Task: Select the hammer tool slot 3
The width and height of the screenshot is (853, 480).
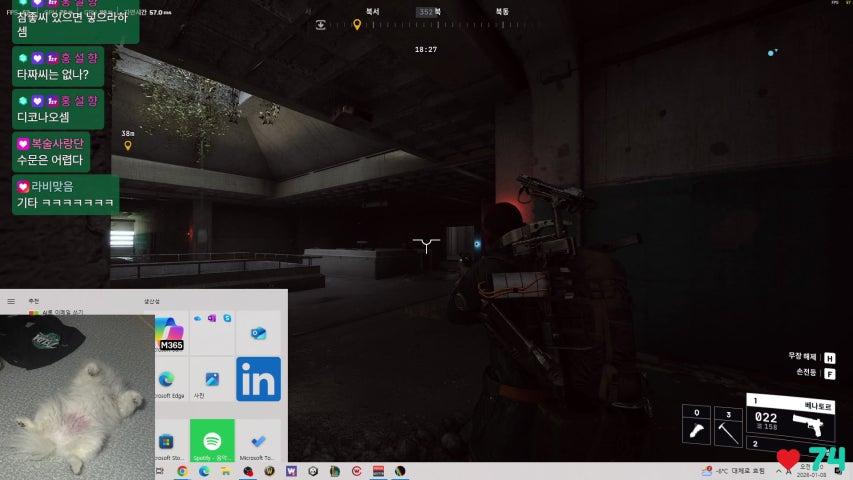Action: click(728, 427)
